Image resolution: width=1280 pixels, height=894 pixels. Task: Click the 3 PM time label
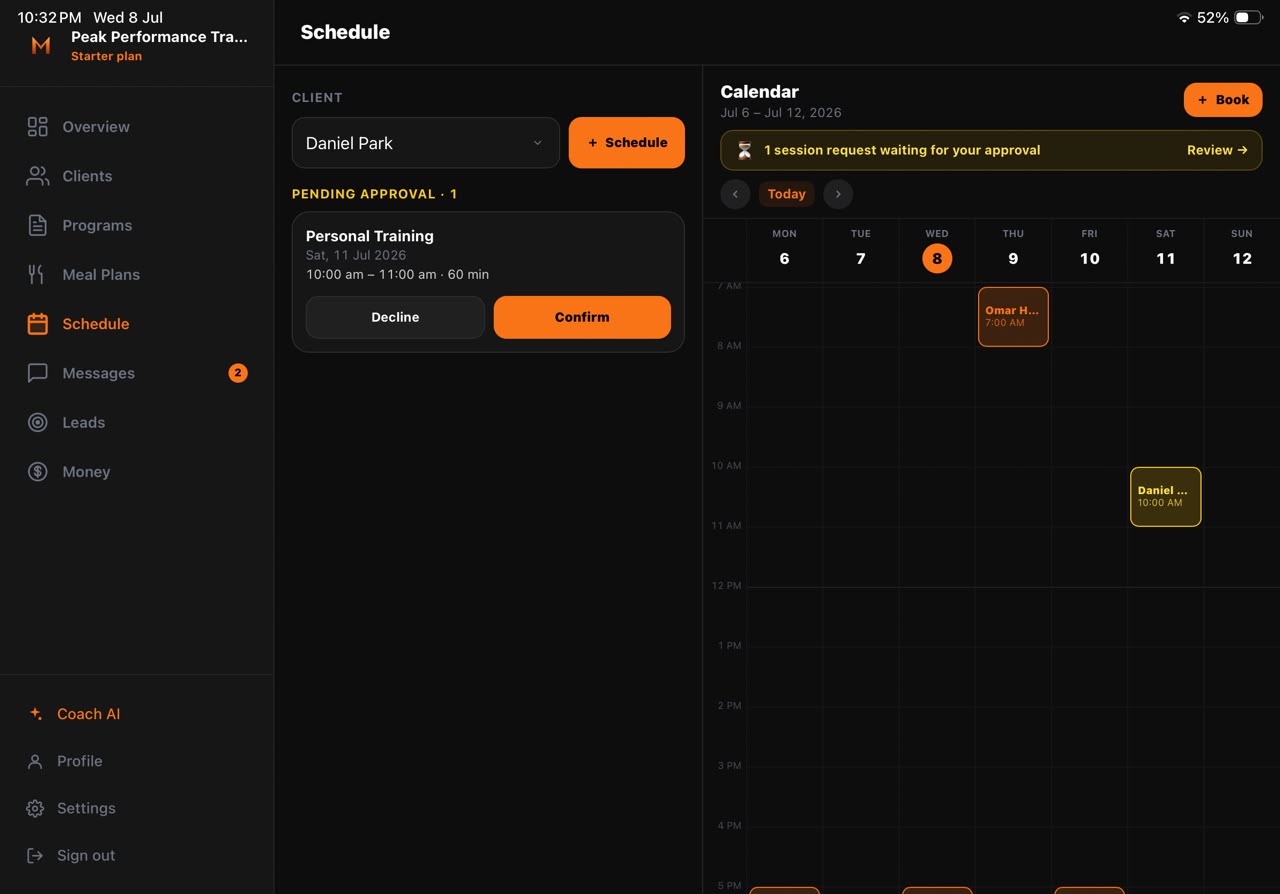click(x=729, y=766)
